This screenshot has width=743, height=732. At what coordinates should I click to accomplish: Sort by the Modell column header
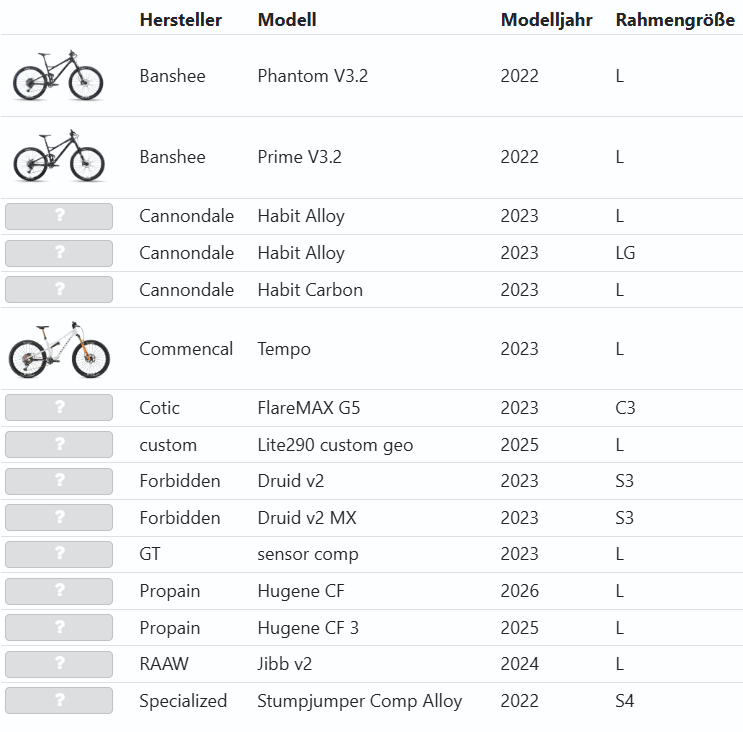tap(287, 20)
